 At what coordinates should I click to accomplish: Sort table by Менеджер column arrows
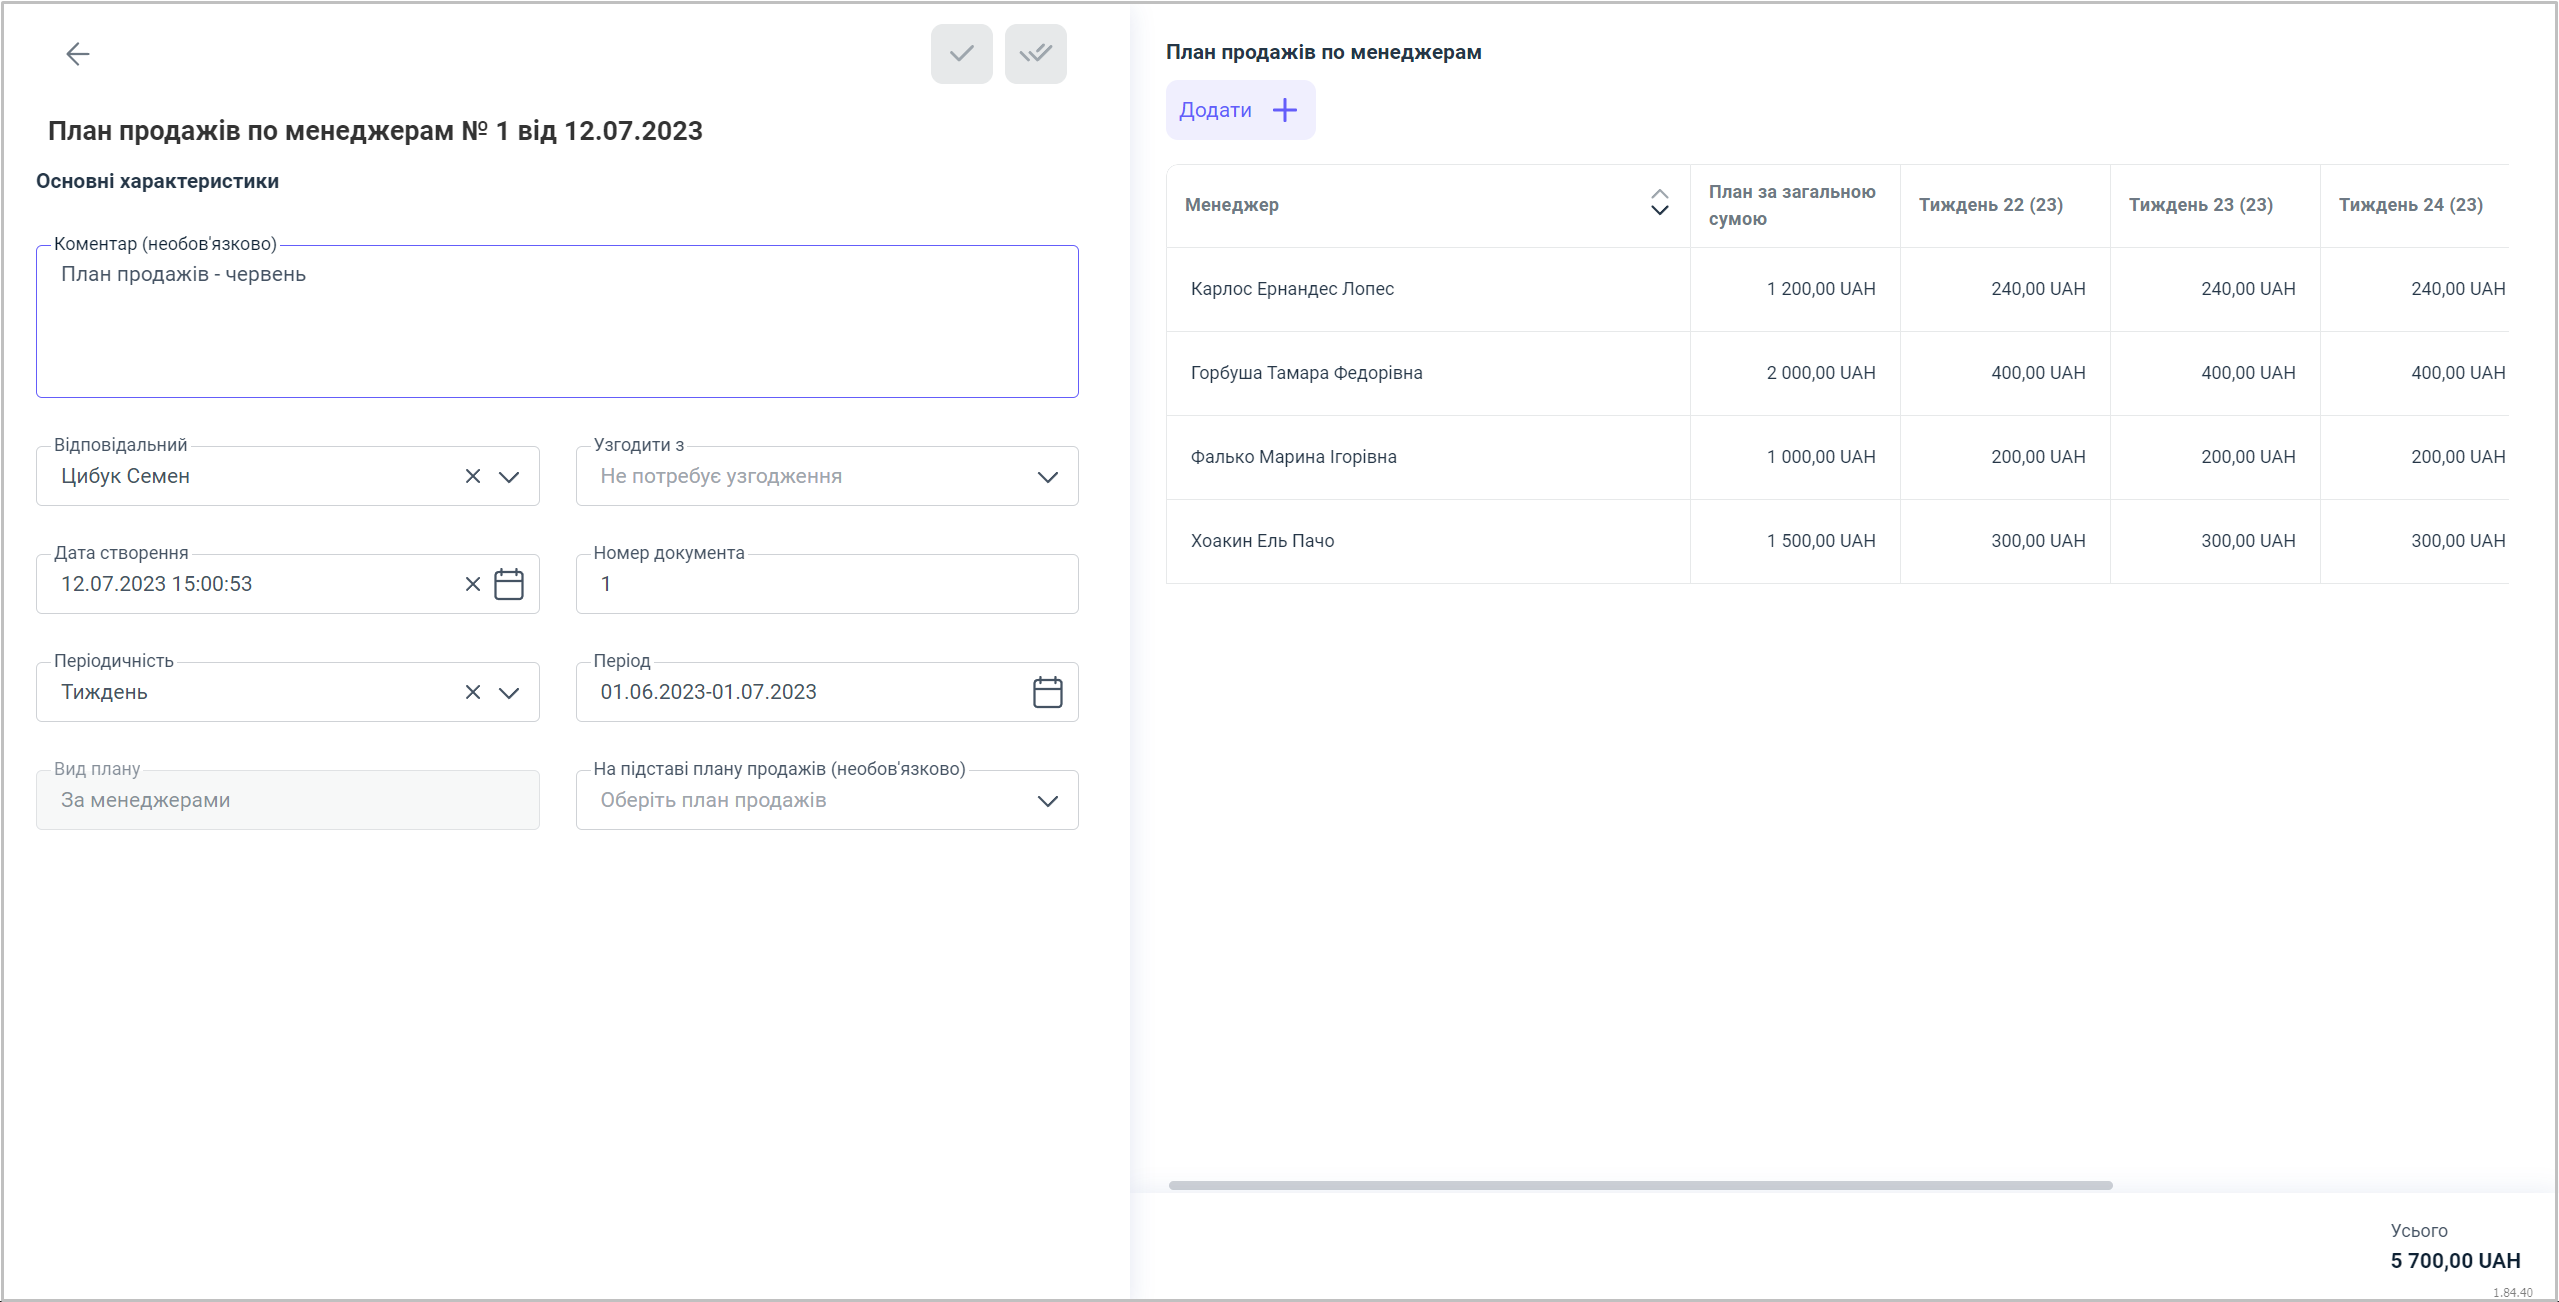click(1659, 203)
